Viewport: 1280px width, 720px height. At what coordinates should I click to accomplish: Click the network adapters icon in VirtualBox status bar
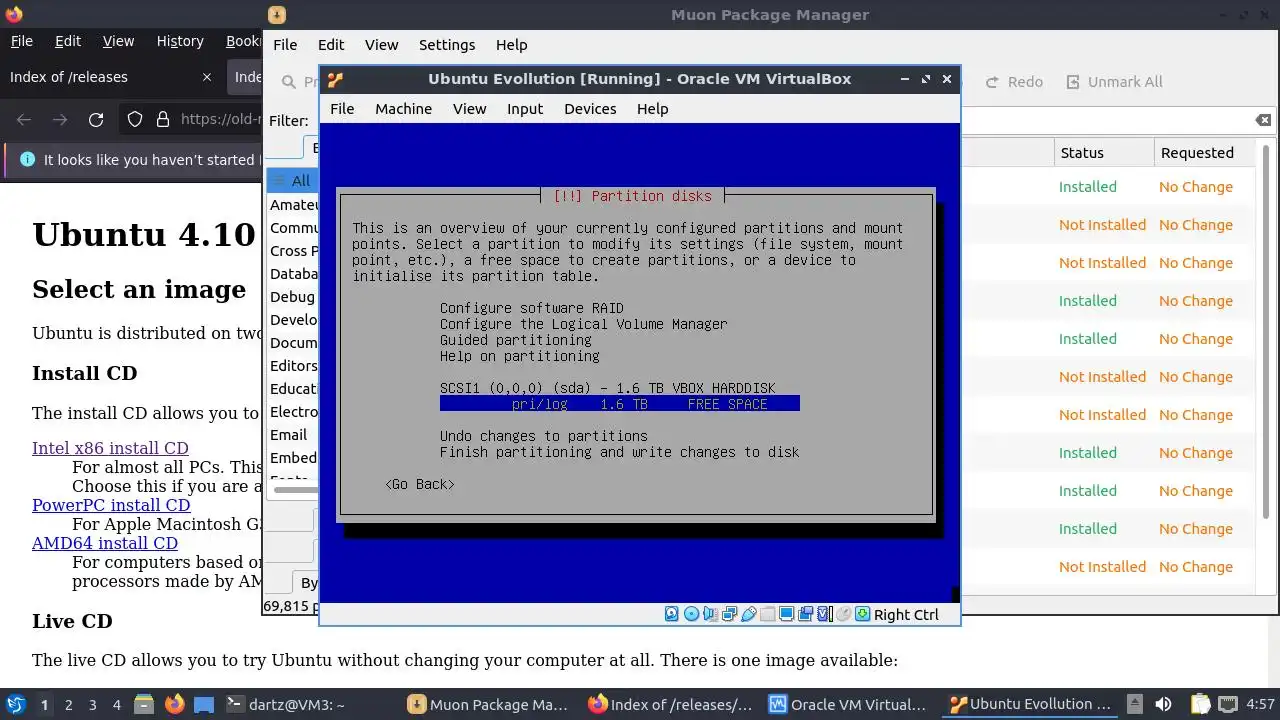point(729,614)
